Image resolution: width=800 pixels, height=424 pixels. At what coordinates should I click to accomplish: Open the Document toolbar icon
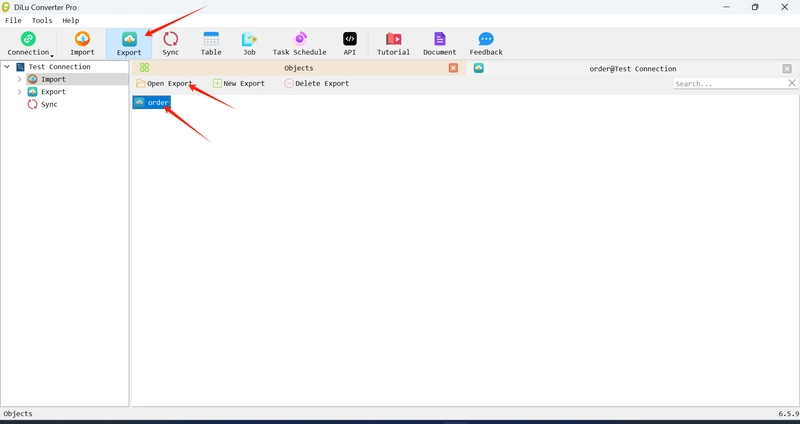click(x=439, y=43)
